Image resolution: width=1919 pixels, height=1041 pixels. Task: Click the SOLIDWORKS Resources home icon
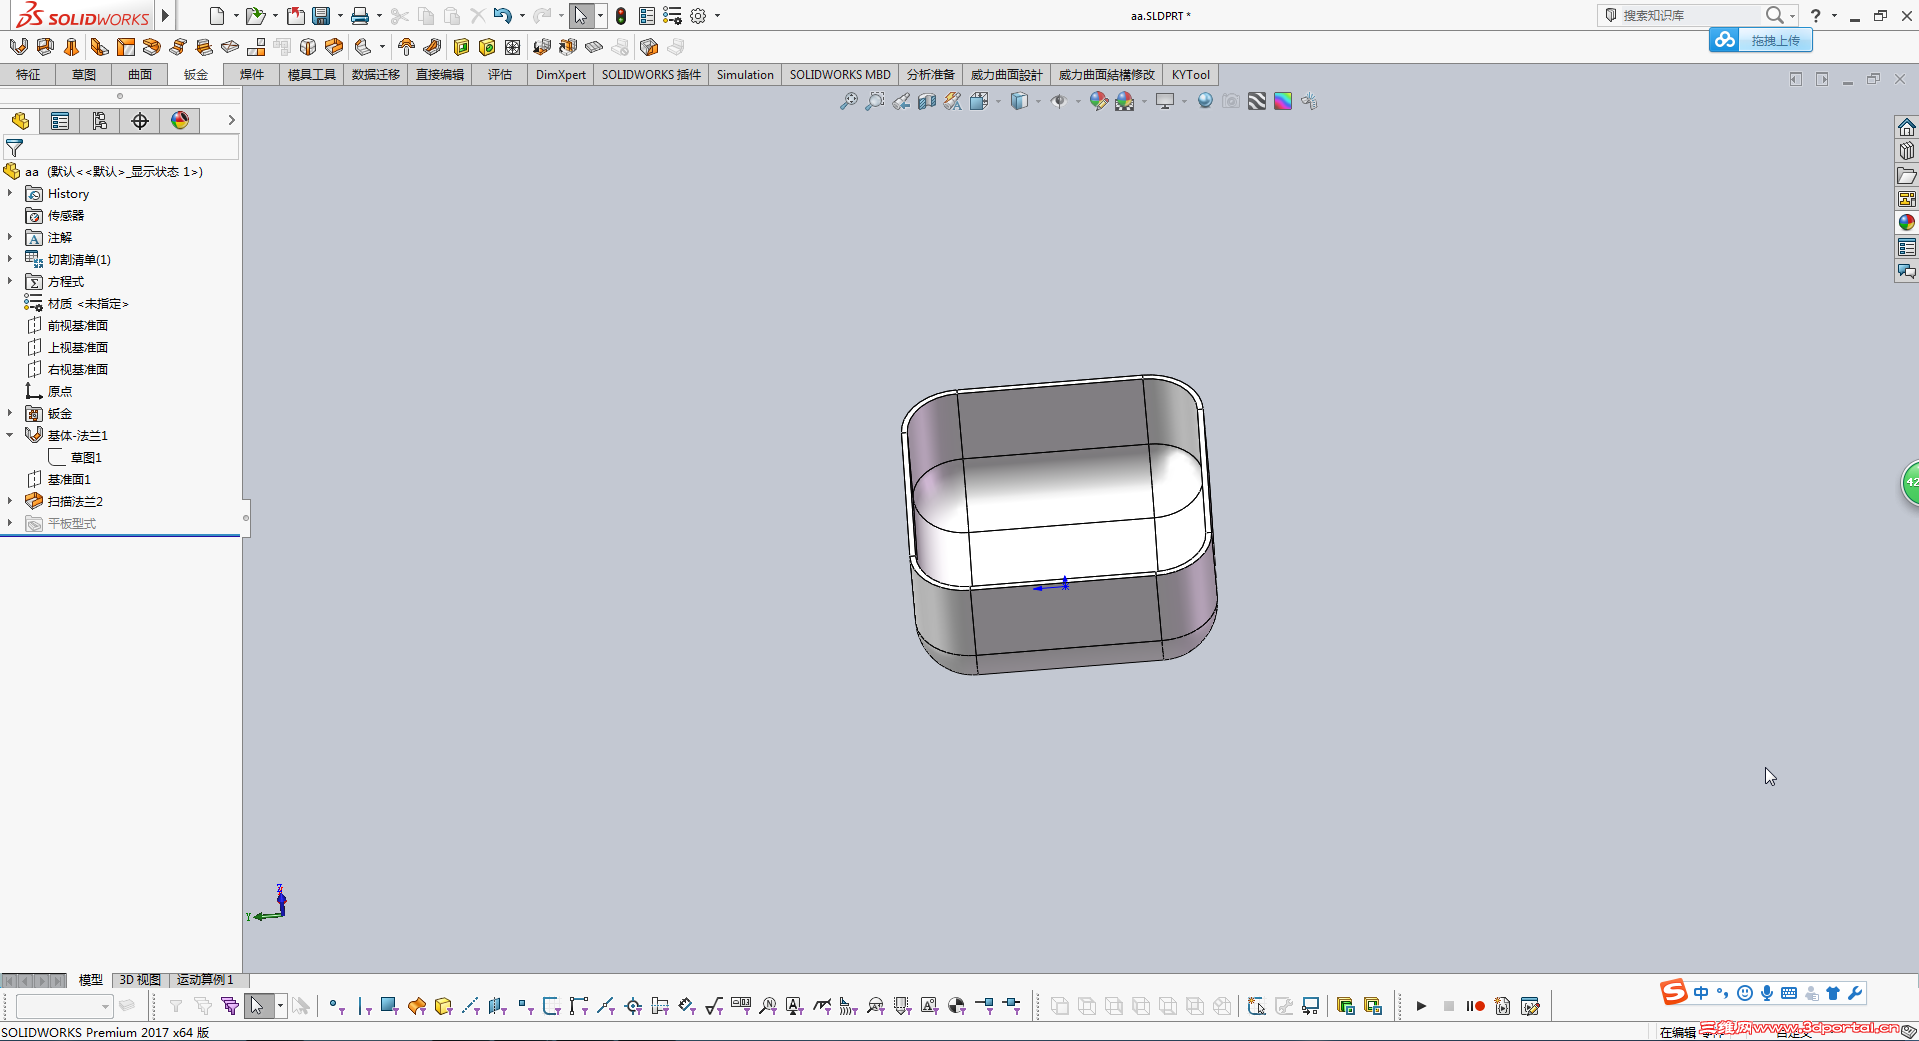tap(1907, 127)
